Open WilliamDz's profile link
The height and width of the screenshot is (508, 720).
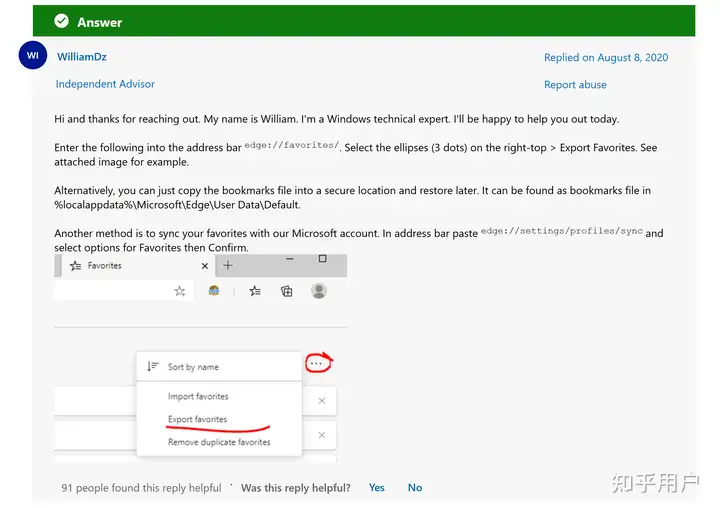pyautogui.click(x=82, y=57)
